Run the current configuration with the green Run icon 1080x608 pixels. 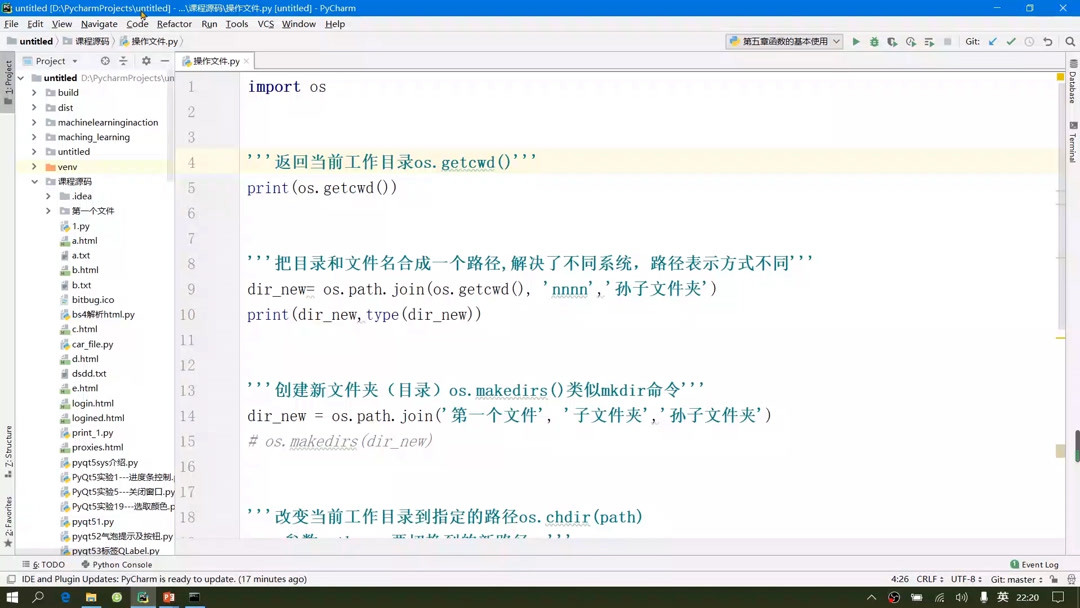pyautogui.click(x=856, y=41)
